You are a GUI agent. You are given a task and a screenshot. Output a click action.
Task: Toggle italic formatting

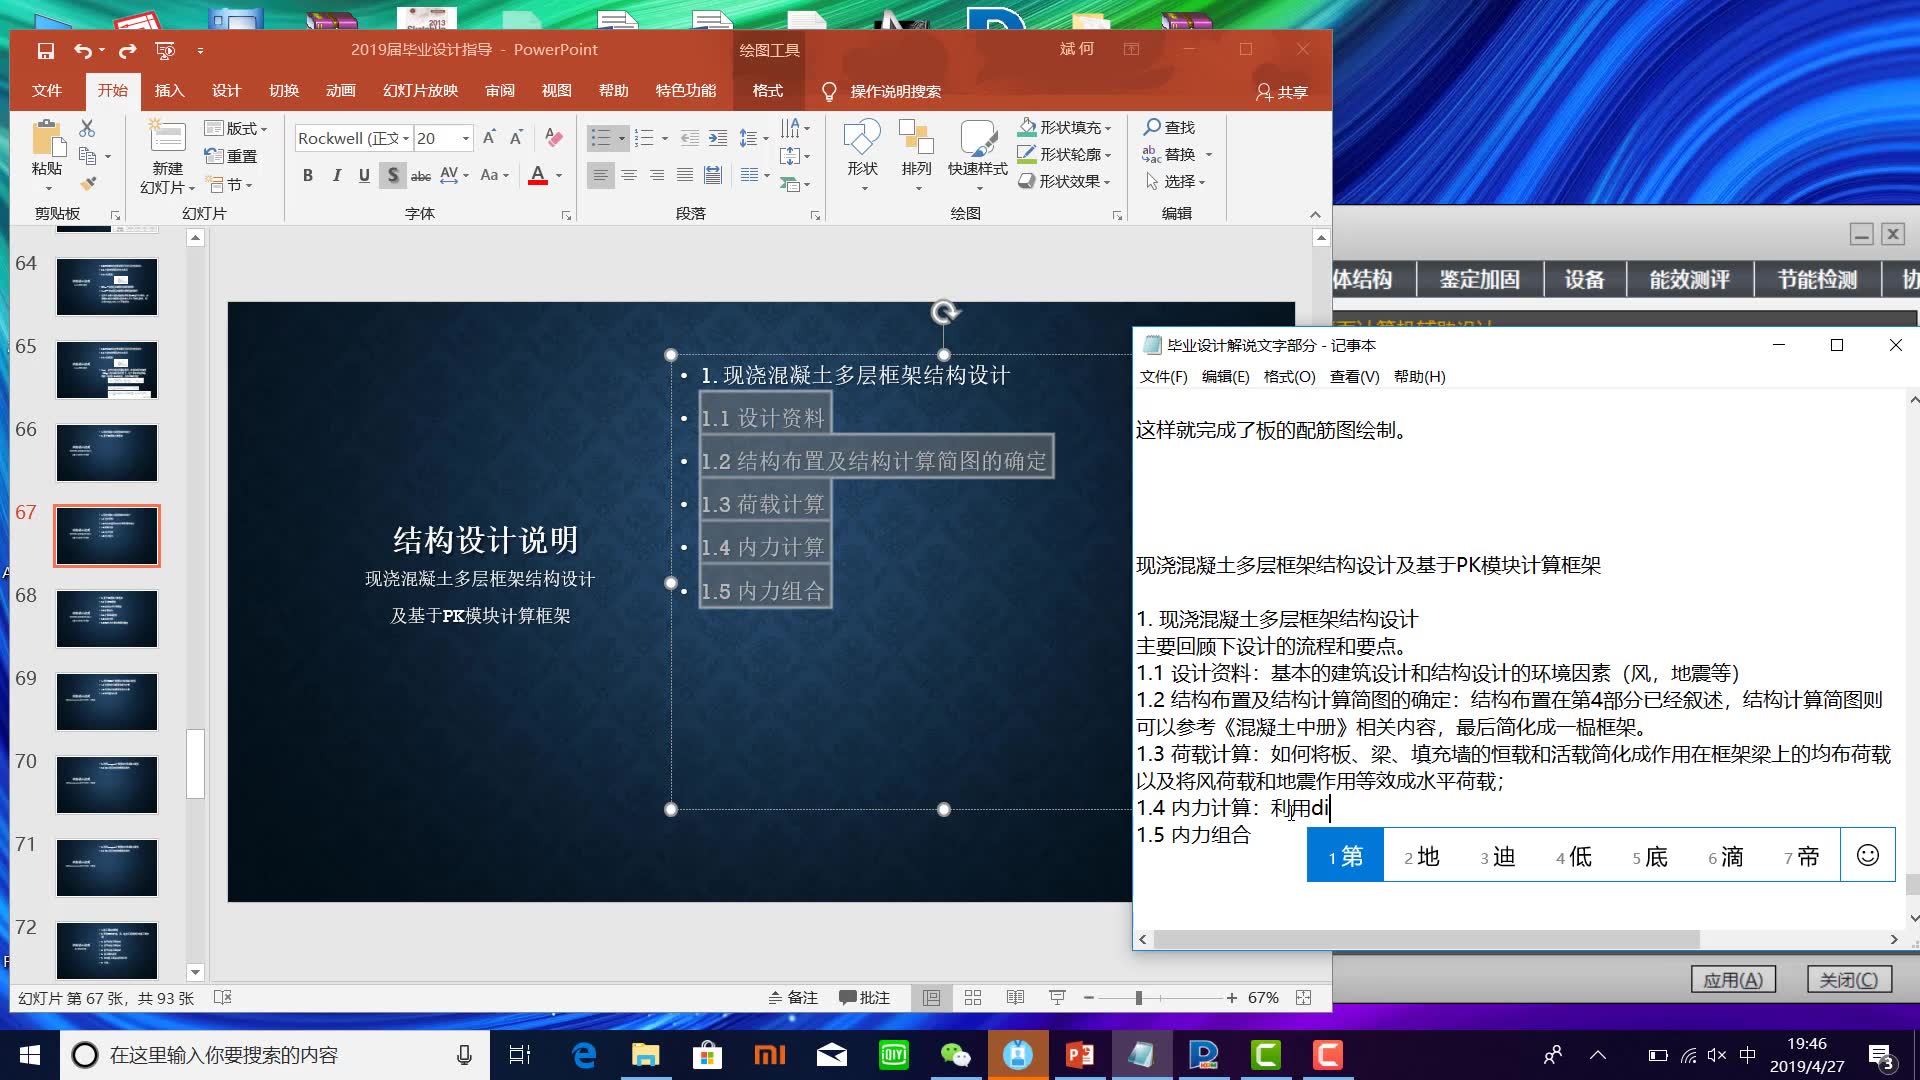(x=336, y=175)
